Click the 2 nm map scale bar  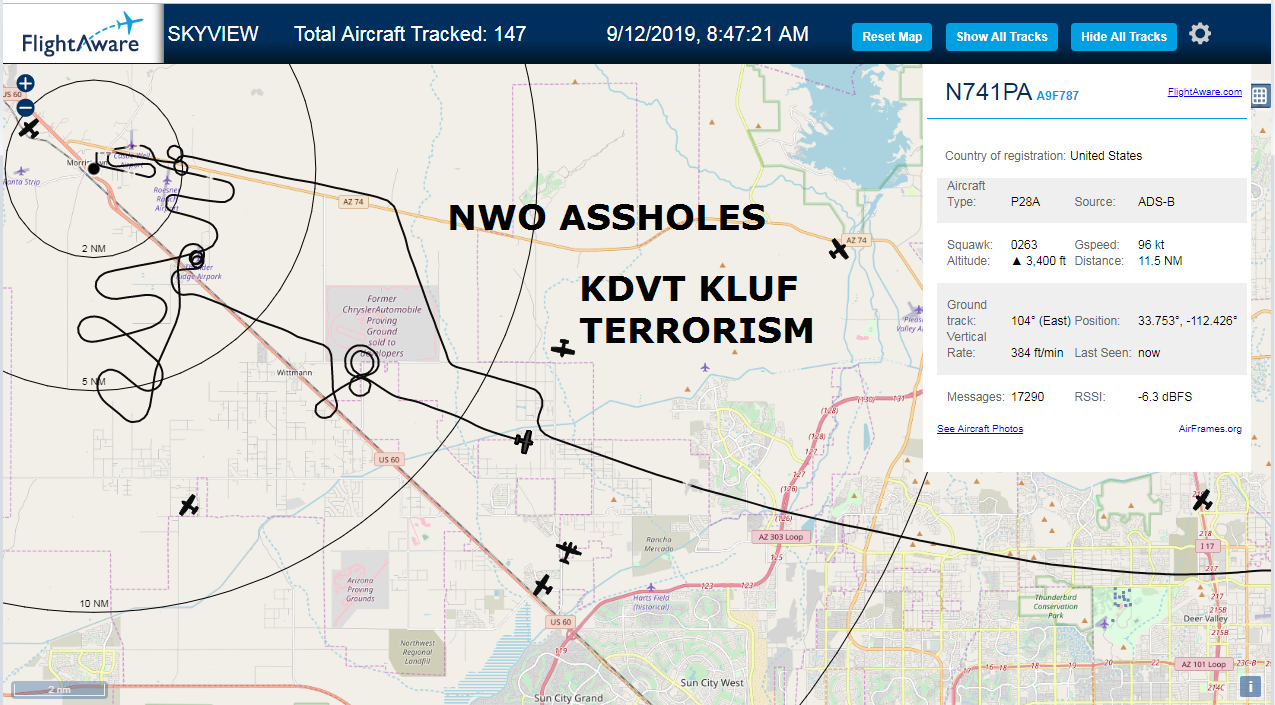tap(59, 689)
